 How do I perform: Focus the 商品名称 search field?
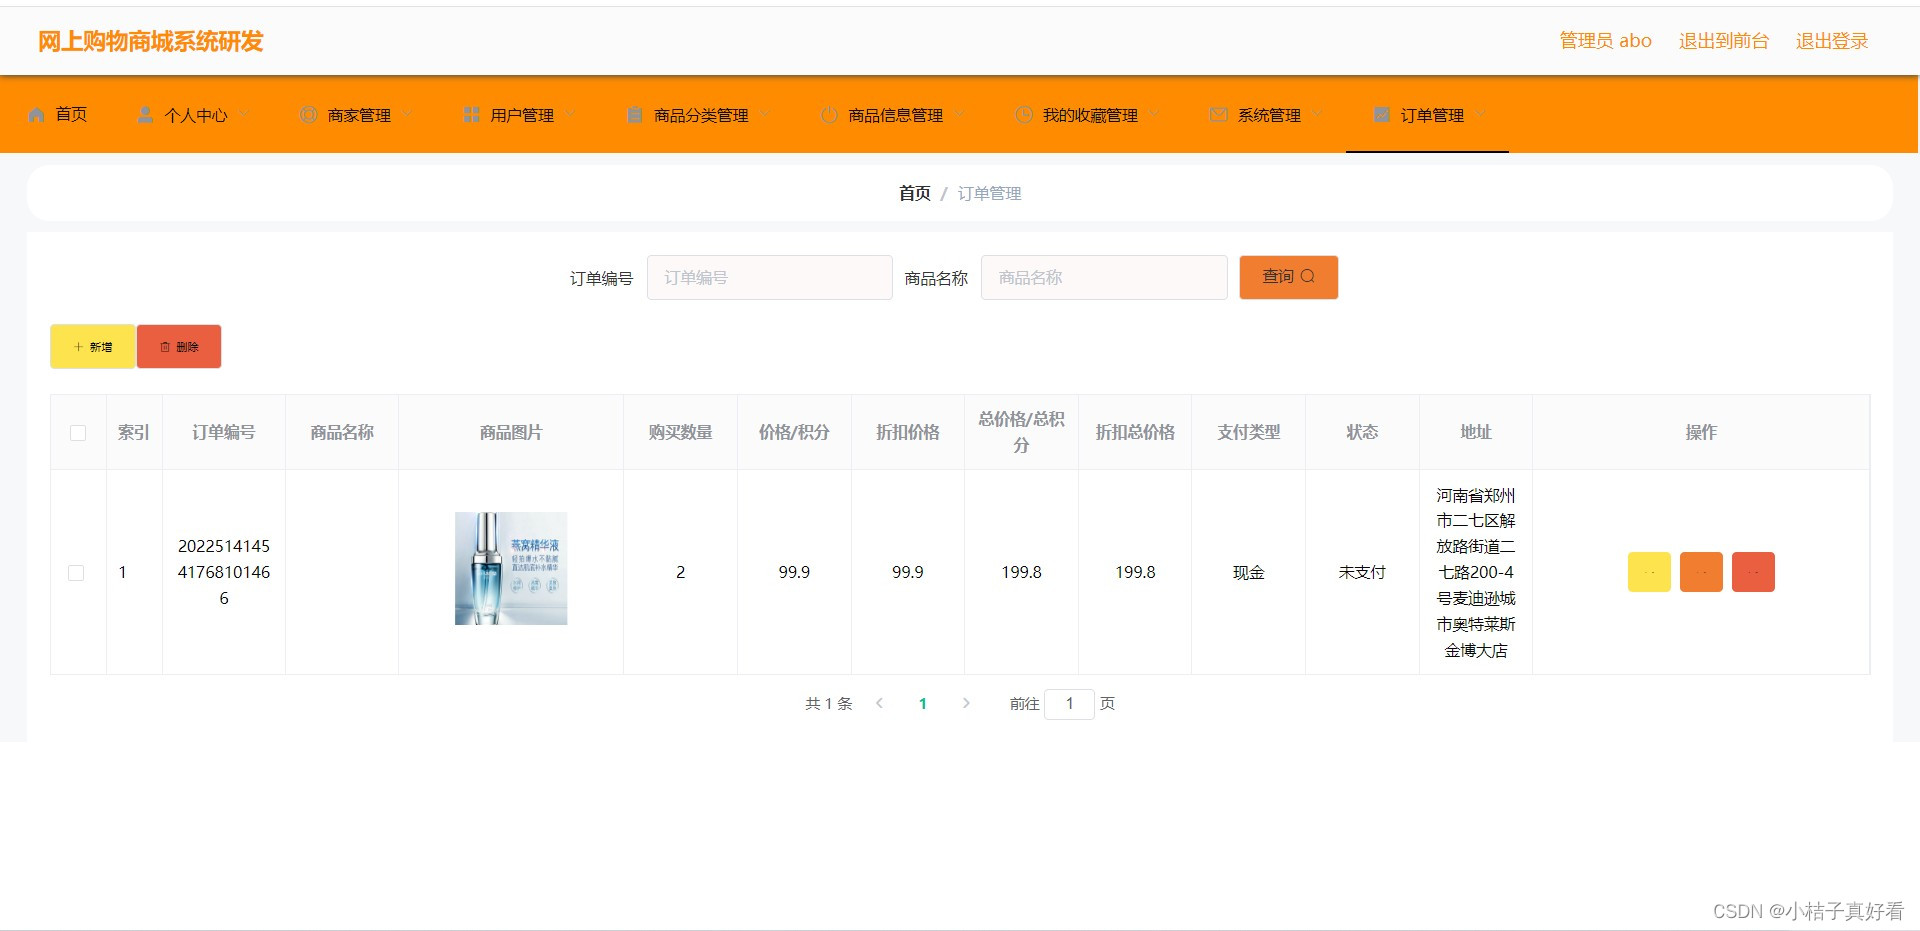click(1103, 277)
